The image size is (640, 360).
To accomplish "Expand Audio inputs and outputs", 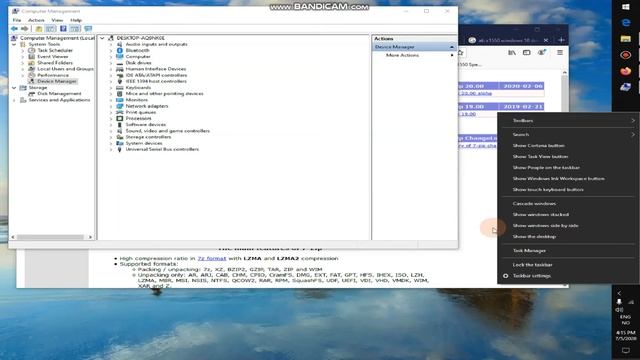I will pos(111,44).
